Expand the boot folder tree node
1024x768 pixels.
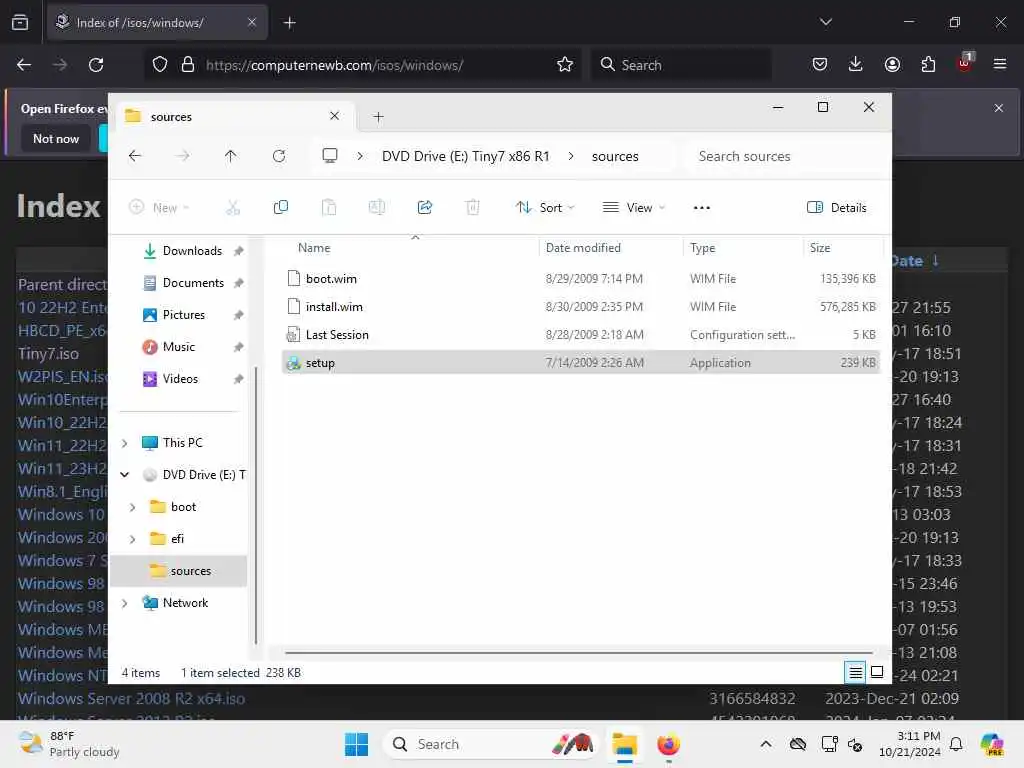pyautogui.click(x=133, y=507)
